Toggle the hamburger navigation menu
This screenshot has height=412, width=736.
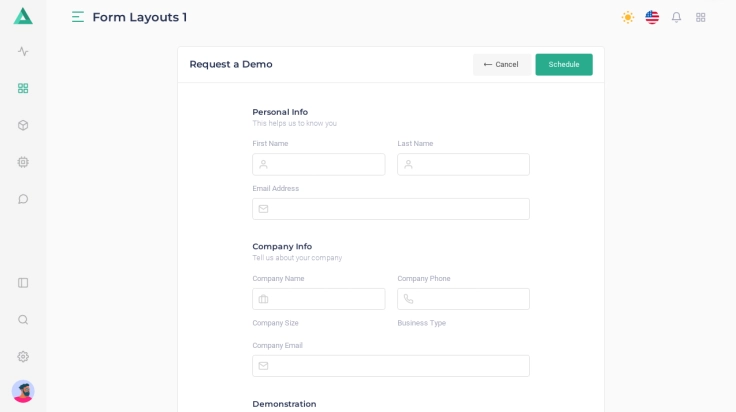tap(78, 17)
